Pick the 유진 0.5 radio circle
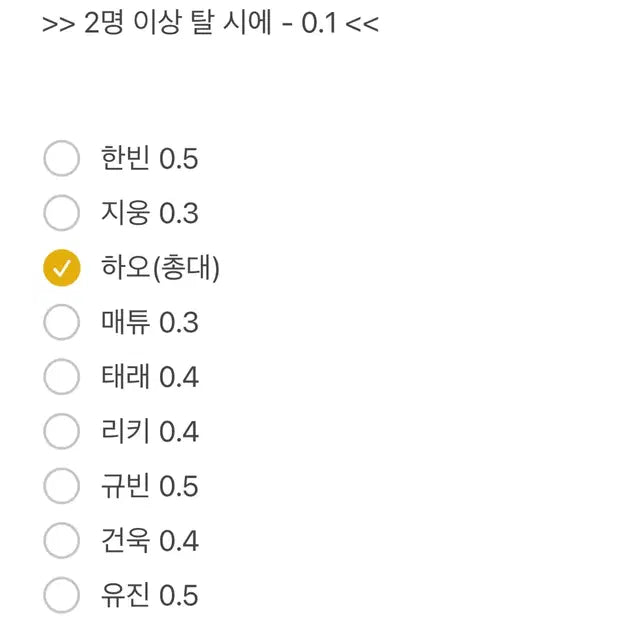The image size is (640, 640). (62, 596)
